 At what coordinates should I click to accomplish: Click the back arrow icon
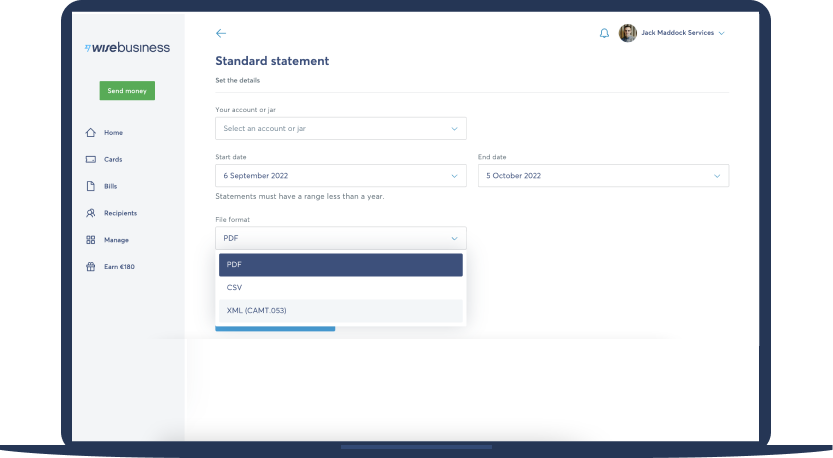coord(221,33)
